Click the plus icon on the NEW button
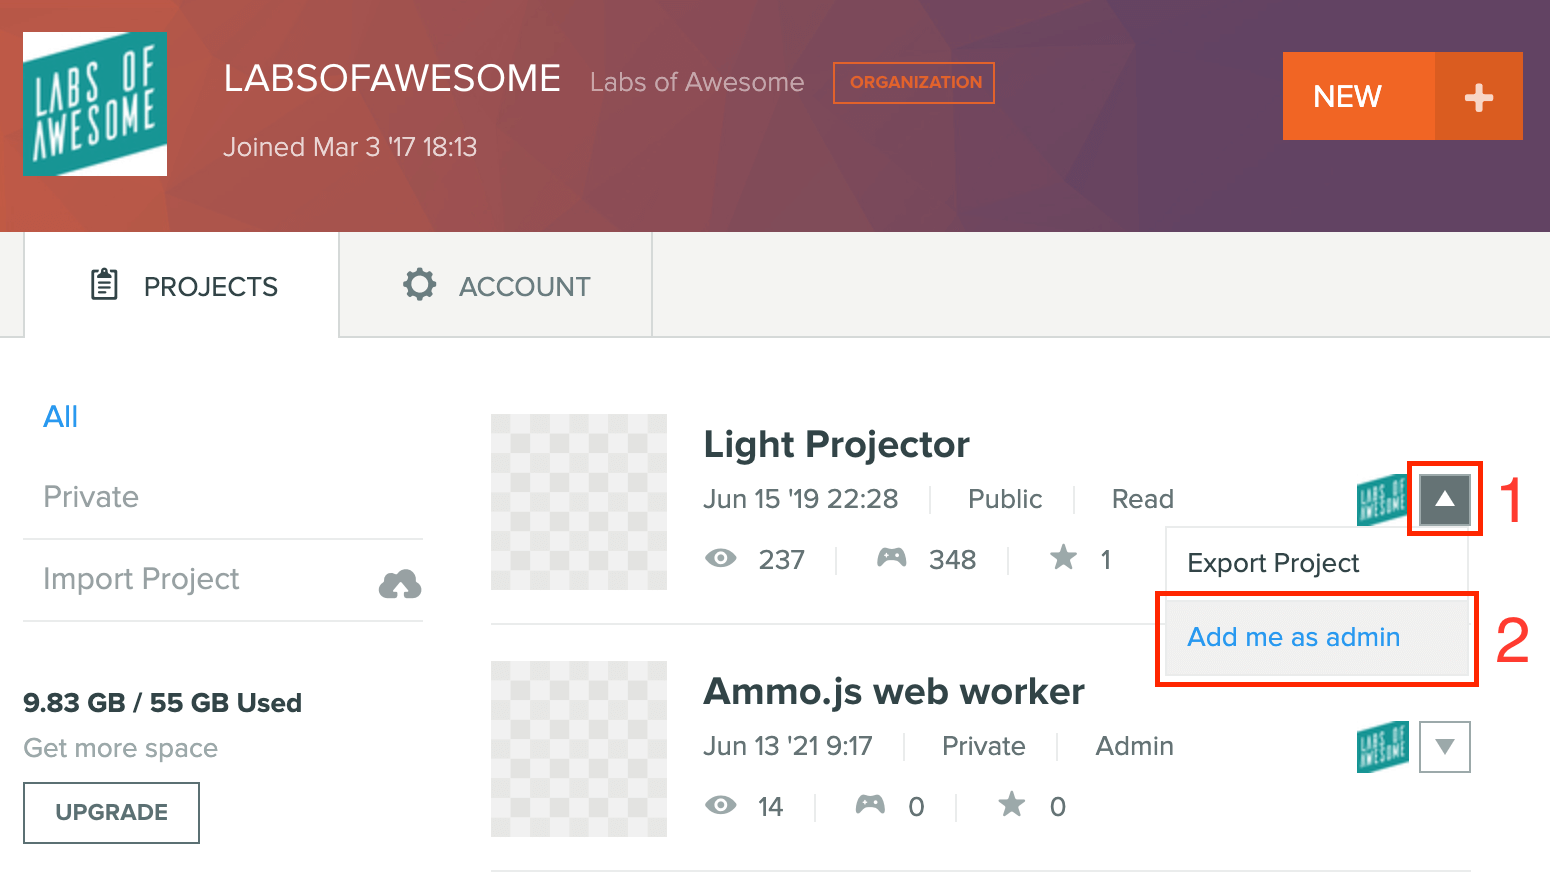Screen dimensions: 1550x896 click(x=1478, y=97)
